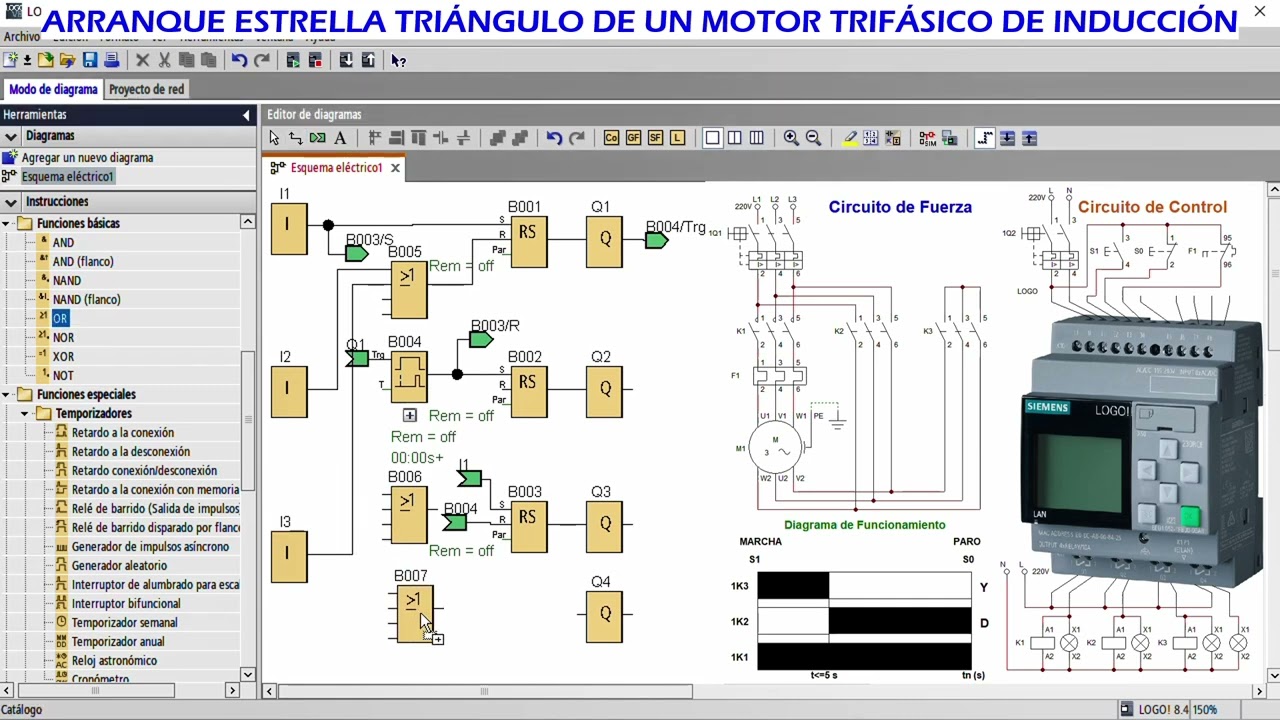The height and width of the screenshot is (720, 1280).
Task: Select the text label tool A
Action: pos(340,138)
